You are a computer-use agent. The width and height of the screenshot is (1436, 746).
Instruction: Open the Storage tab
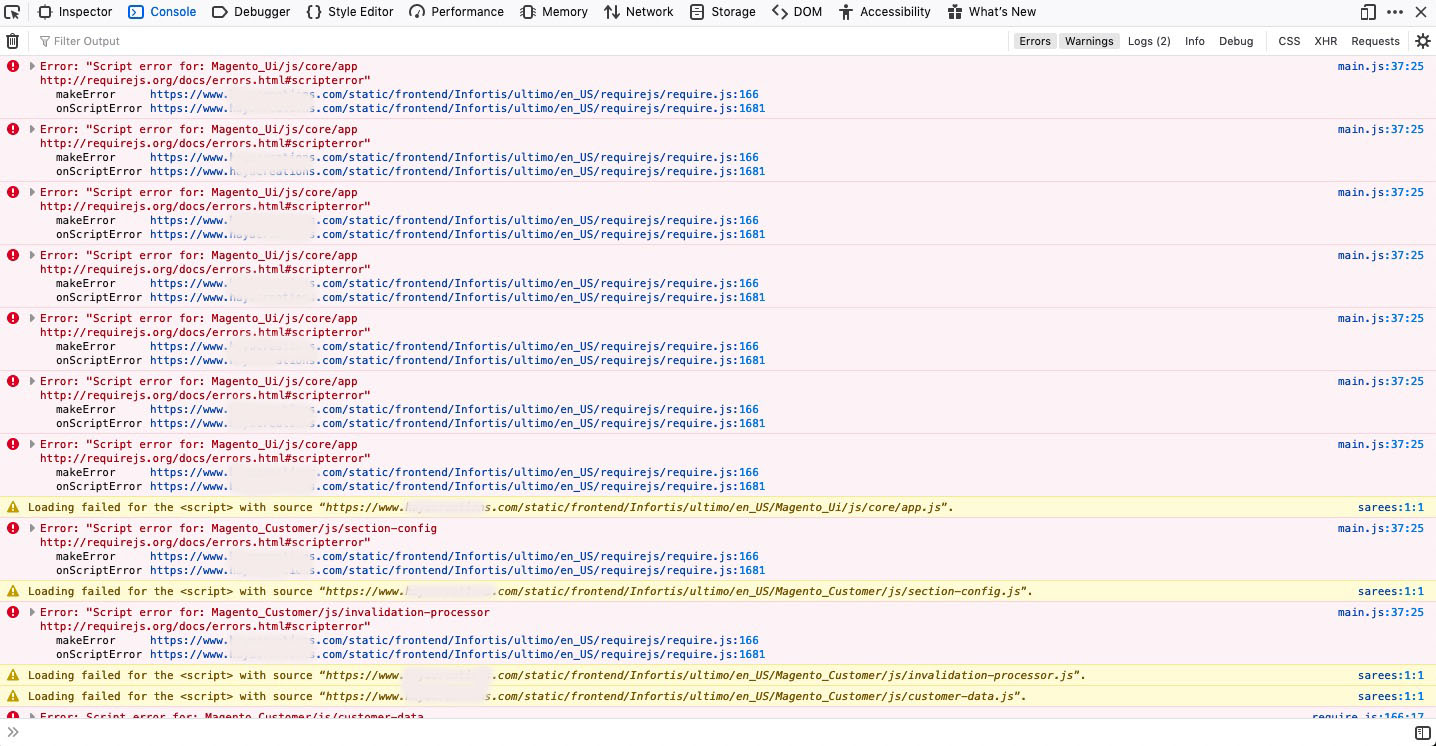[x=723, y=12]
